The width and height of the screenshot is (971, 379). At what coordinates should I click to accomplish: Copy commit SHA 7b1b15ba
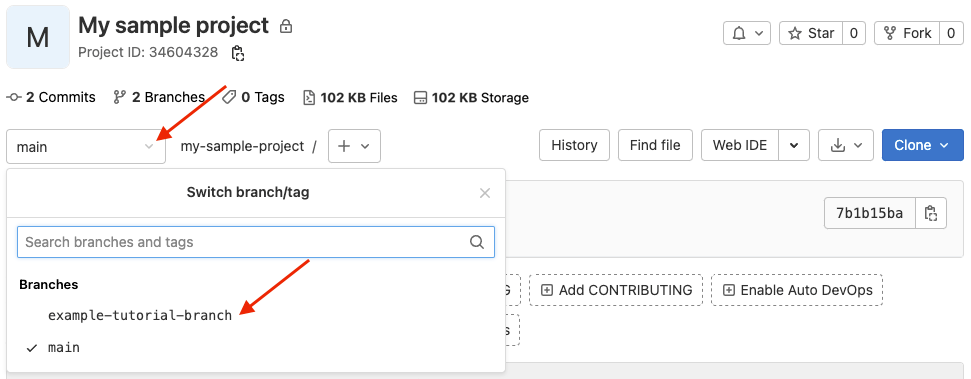930,214
